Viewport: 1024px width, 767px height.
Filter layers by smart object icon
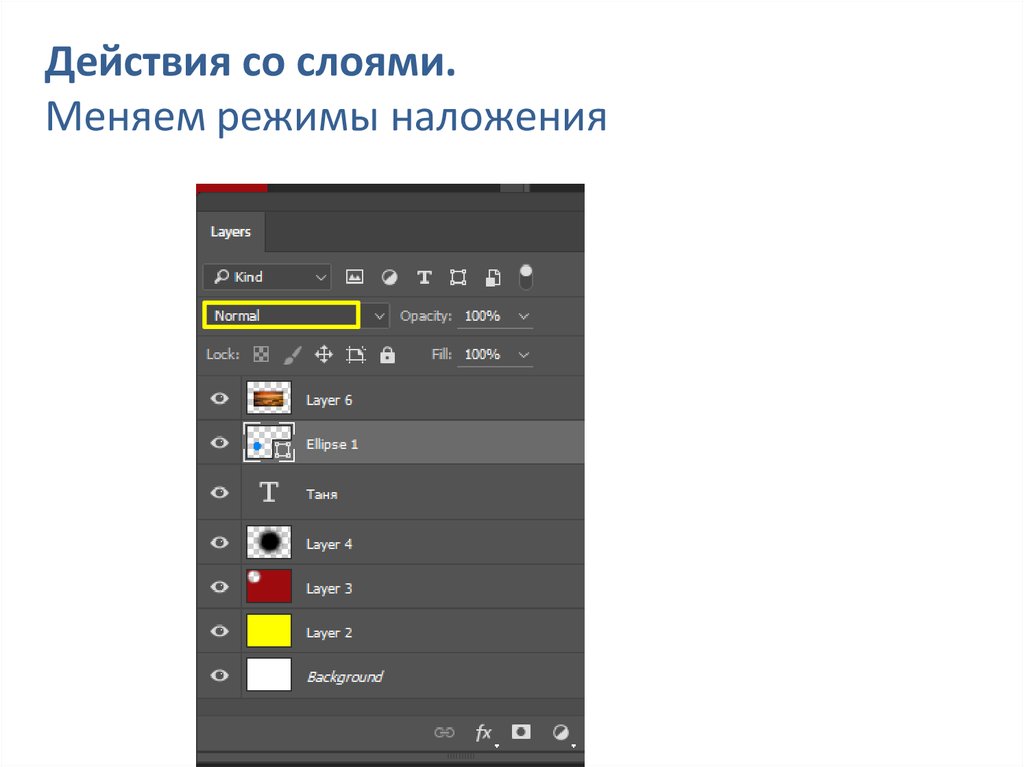(x=493, y=277)
